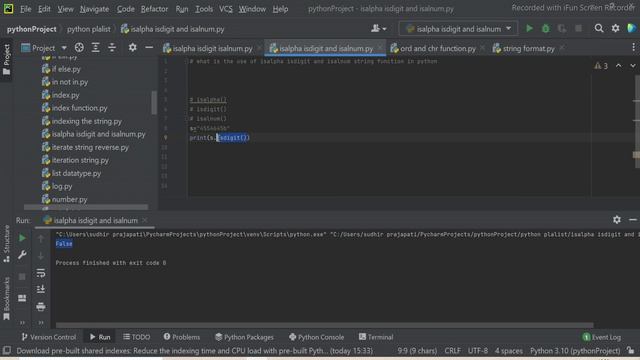Open the Problems tool window
The height and width of the screenshot is (360, 640).
[x=182, y=337]
